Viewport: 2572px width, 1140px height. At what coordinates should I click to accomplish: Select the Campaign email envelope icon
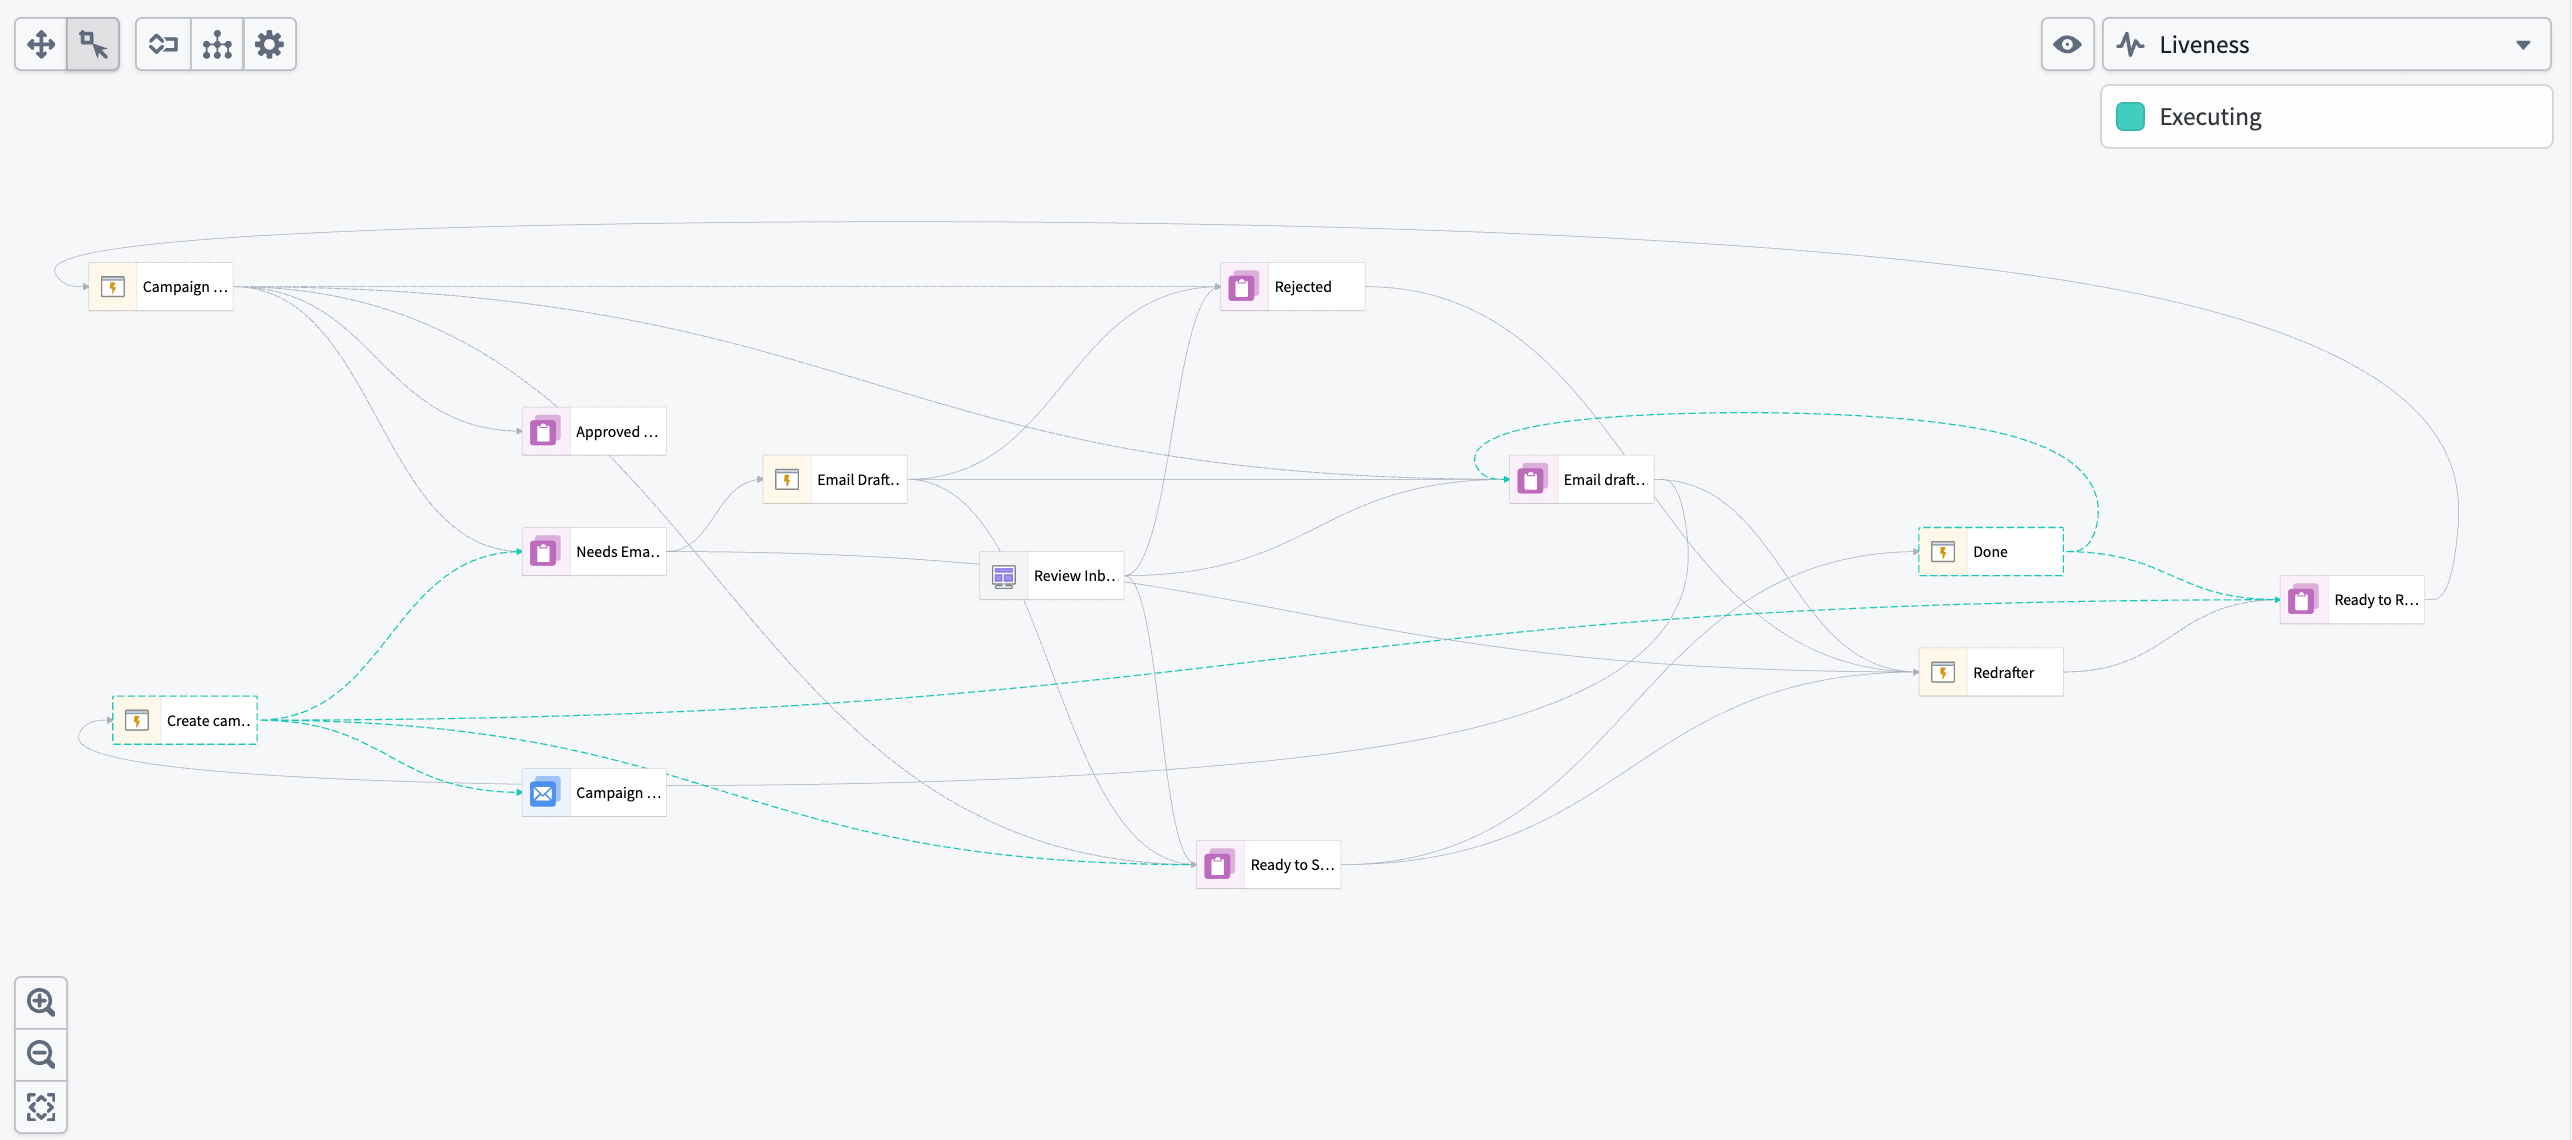click(545, 793)
